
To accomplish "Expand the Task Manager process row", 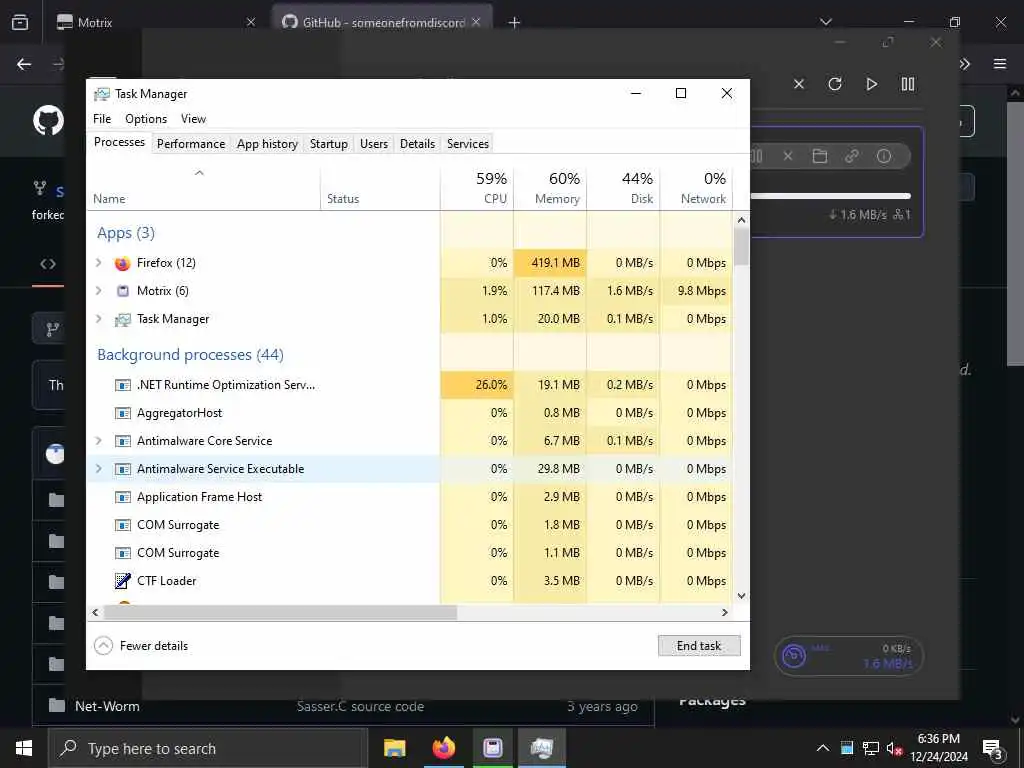I will pyautogui.click(x=99, y=319).
